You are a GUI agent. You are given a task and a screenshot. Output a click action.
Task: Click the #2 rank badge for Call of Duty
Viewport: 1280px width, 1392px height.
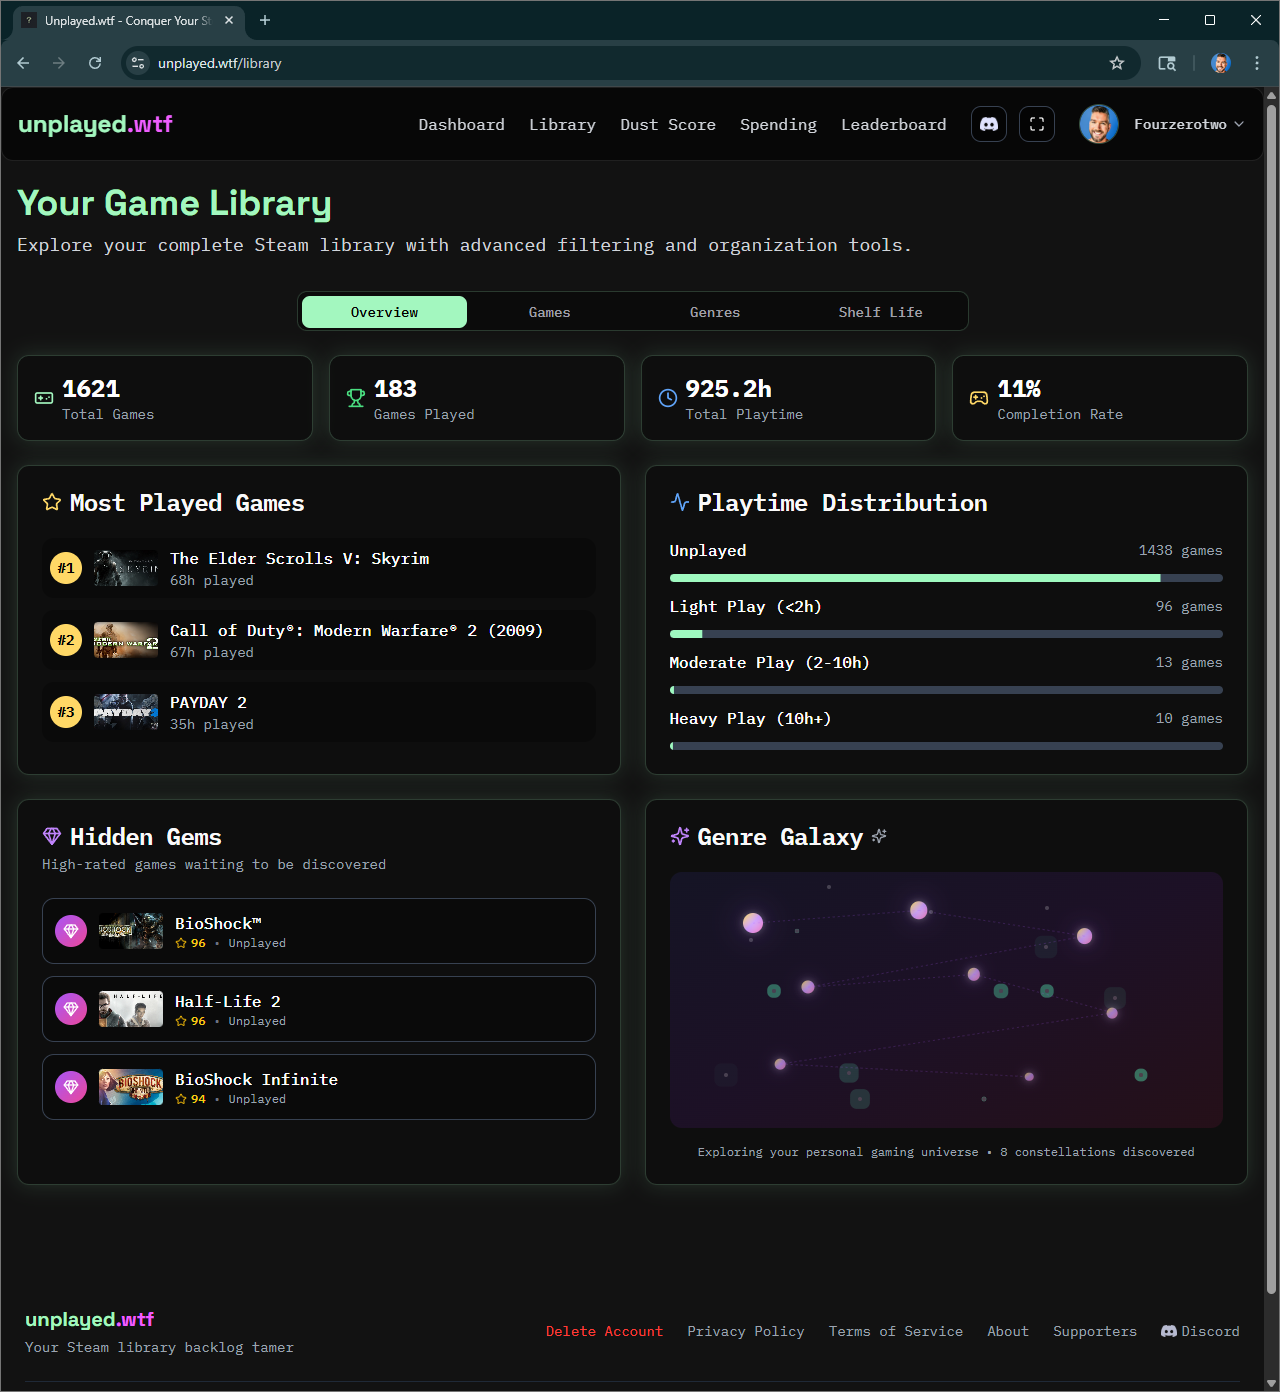tap(66, 640)
